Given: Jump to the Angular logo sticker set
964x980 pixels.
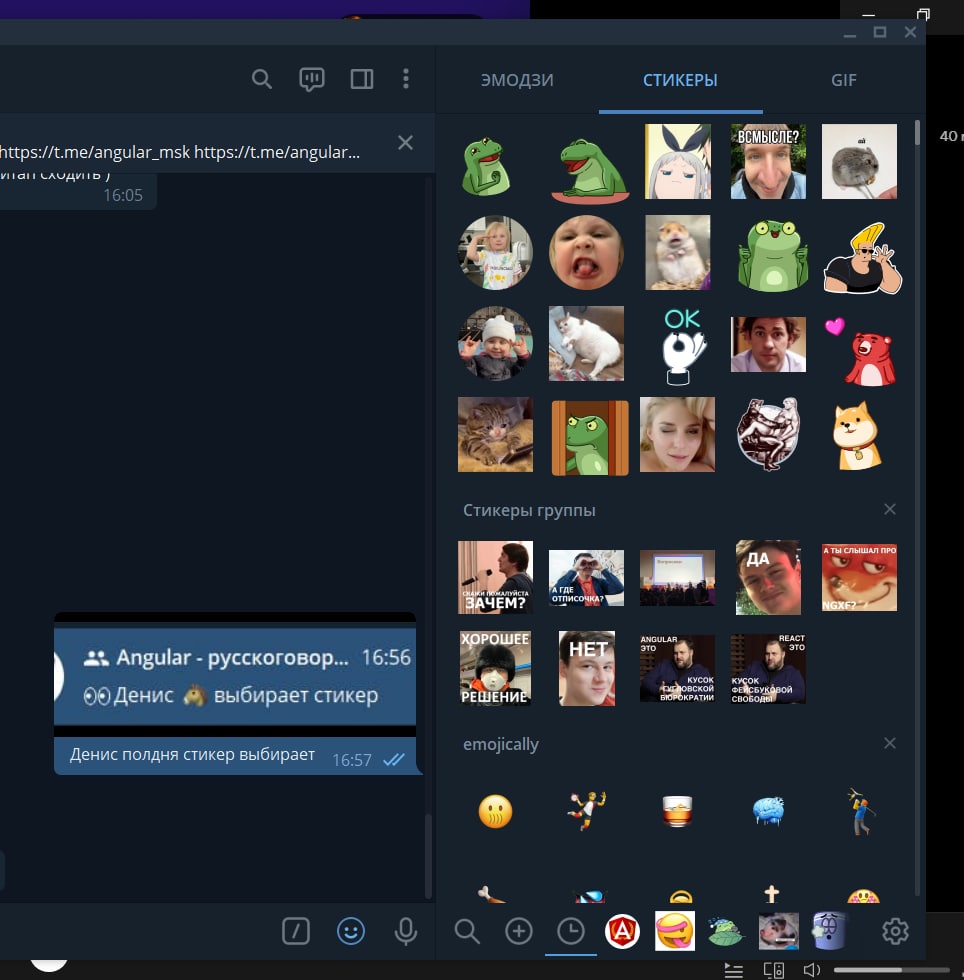Looking at the screenshot, I should pos(623,931).
